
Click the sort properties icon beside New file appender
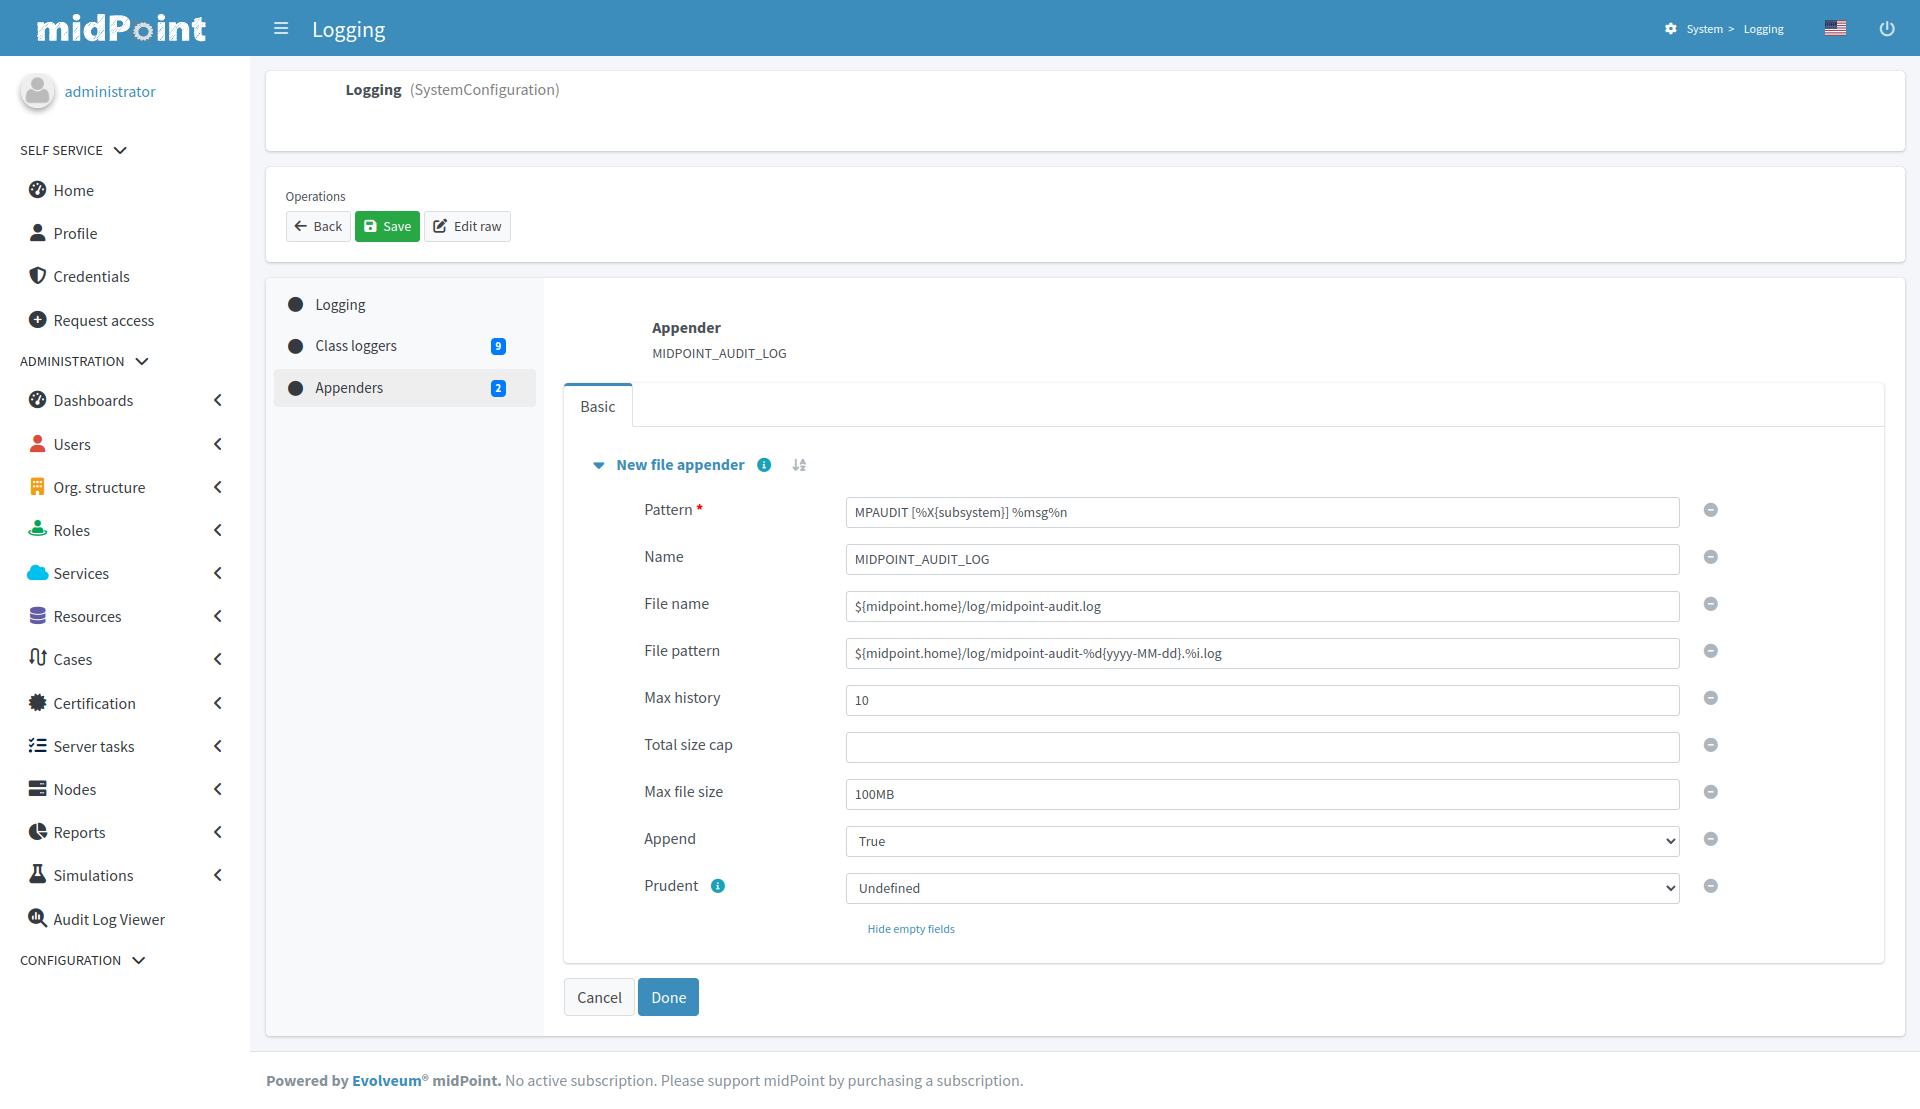[799, 465]
